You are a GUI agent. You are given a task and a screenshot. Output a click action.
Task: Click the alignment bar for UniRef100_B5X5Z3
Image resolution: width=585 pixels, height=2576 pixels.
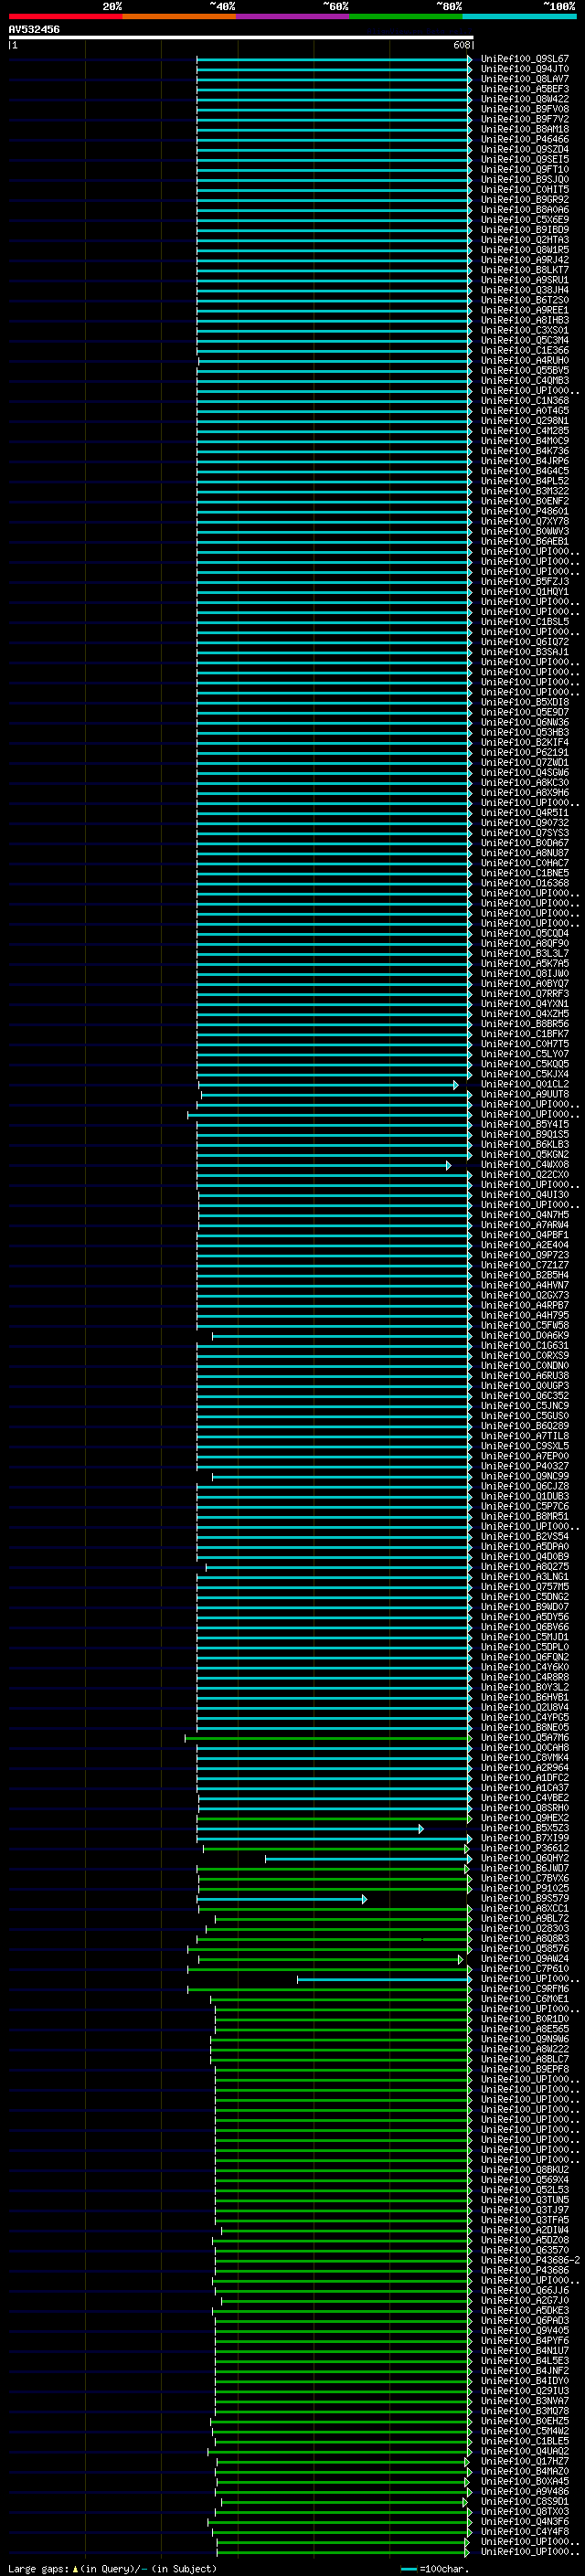310,1829
